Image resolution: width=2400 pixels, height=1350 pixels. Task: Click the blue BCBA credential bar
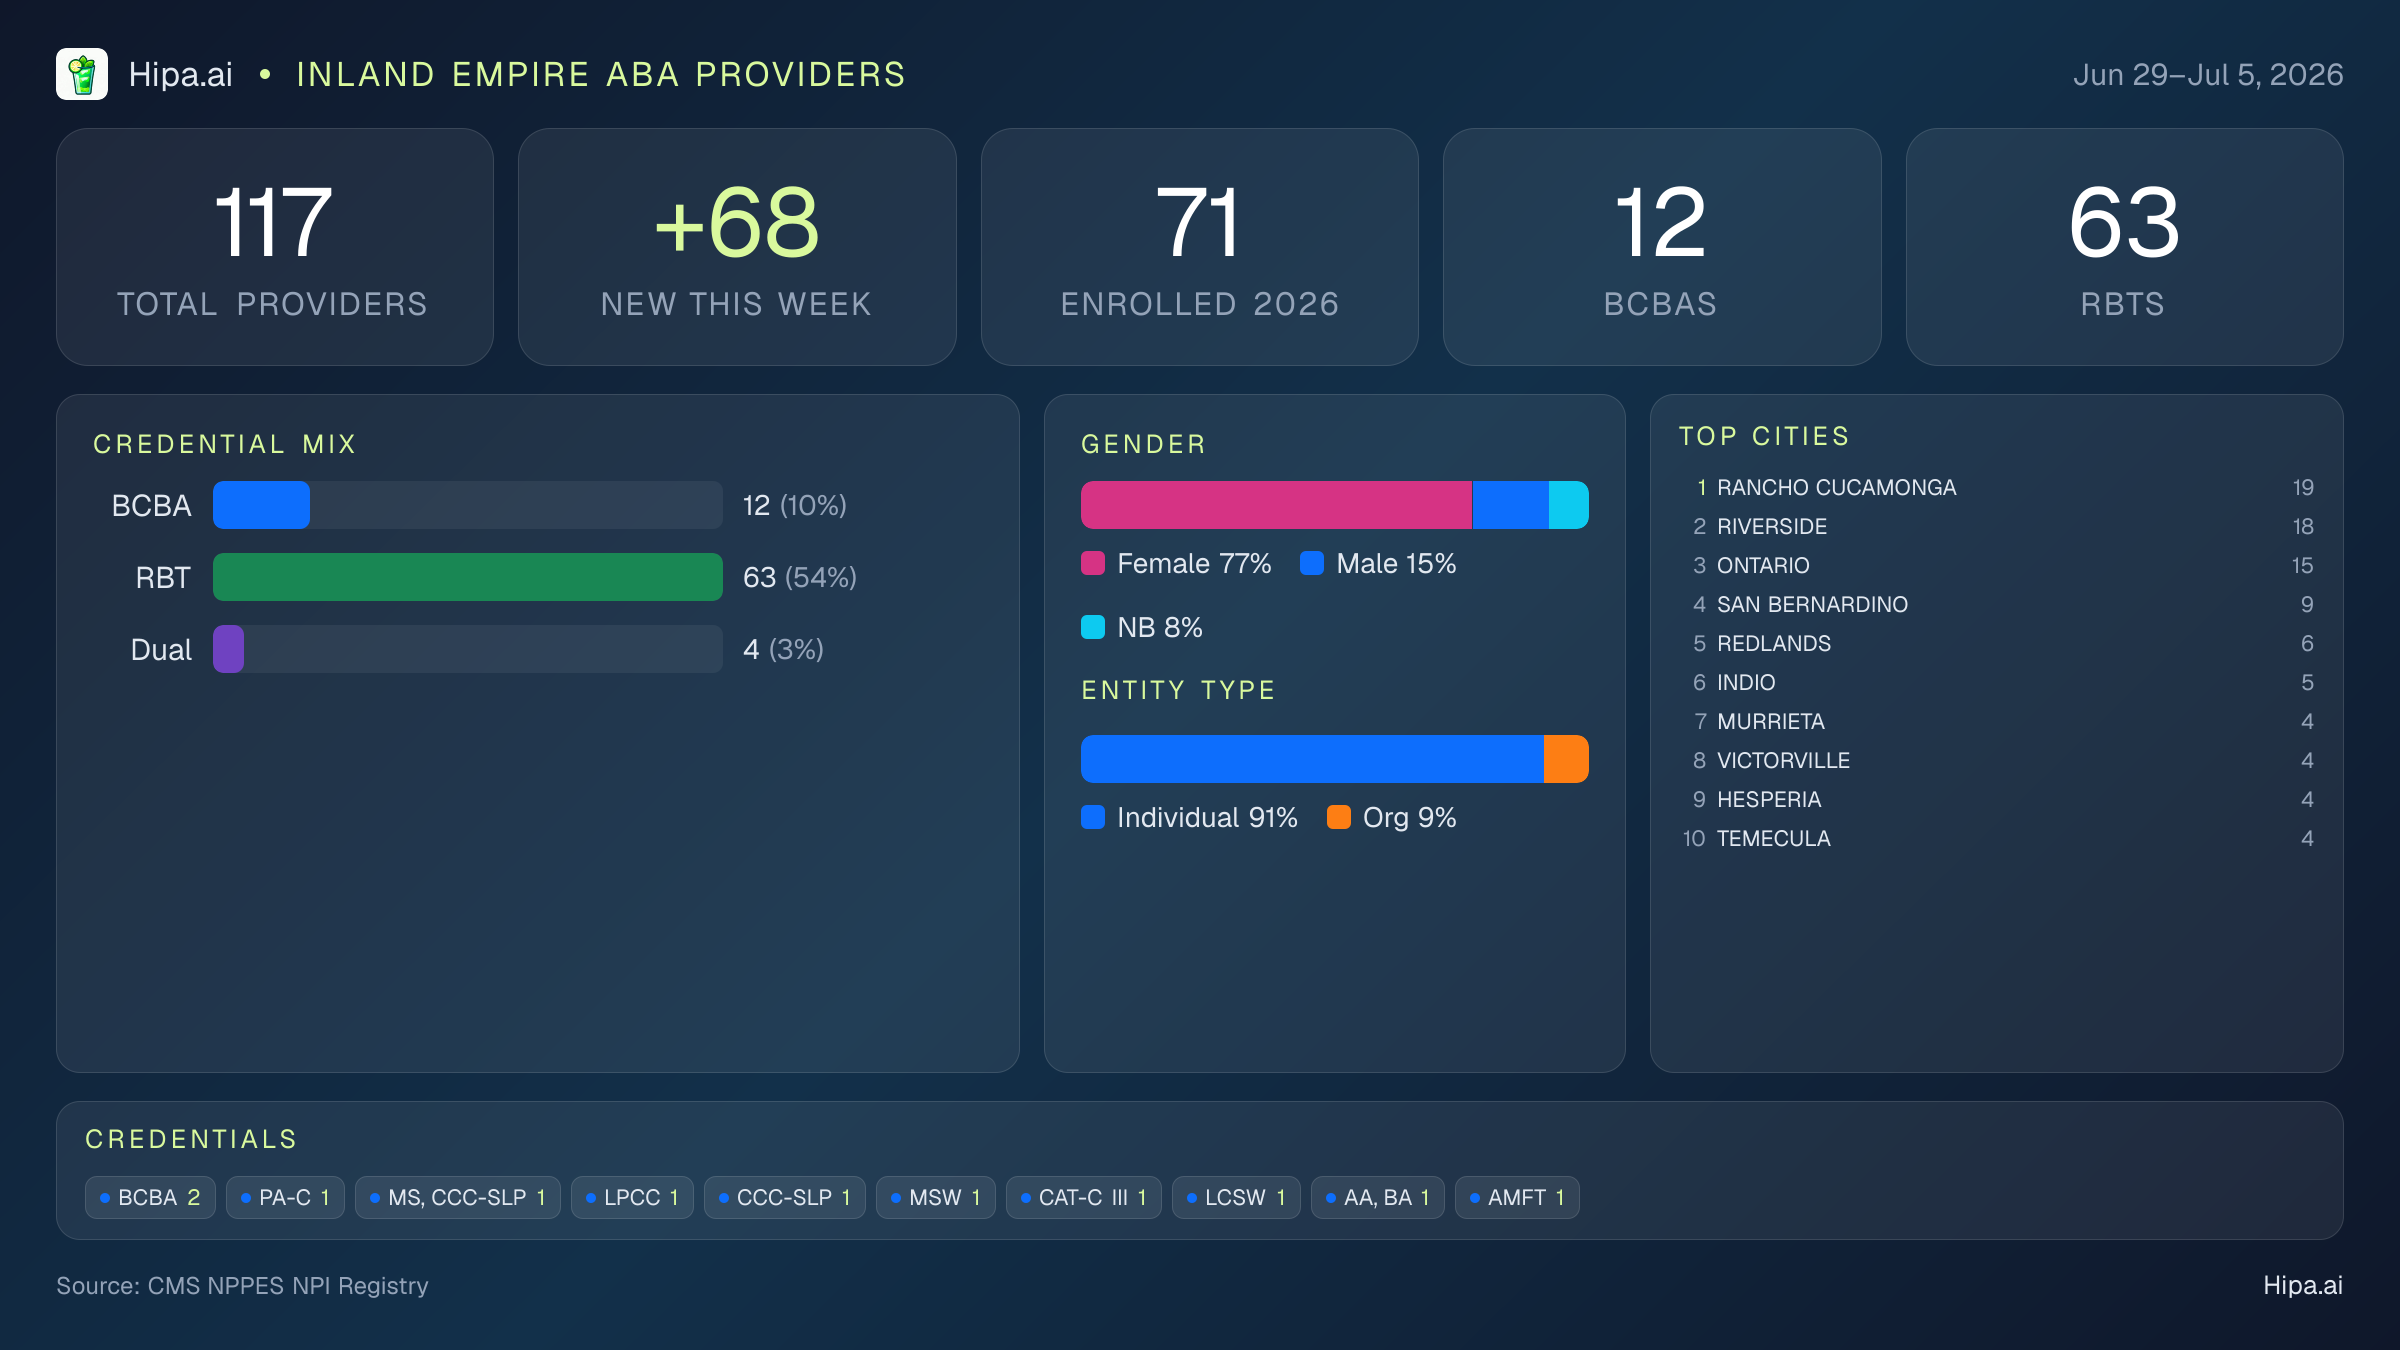pyautogui.click(x=261, y=505)
